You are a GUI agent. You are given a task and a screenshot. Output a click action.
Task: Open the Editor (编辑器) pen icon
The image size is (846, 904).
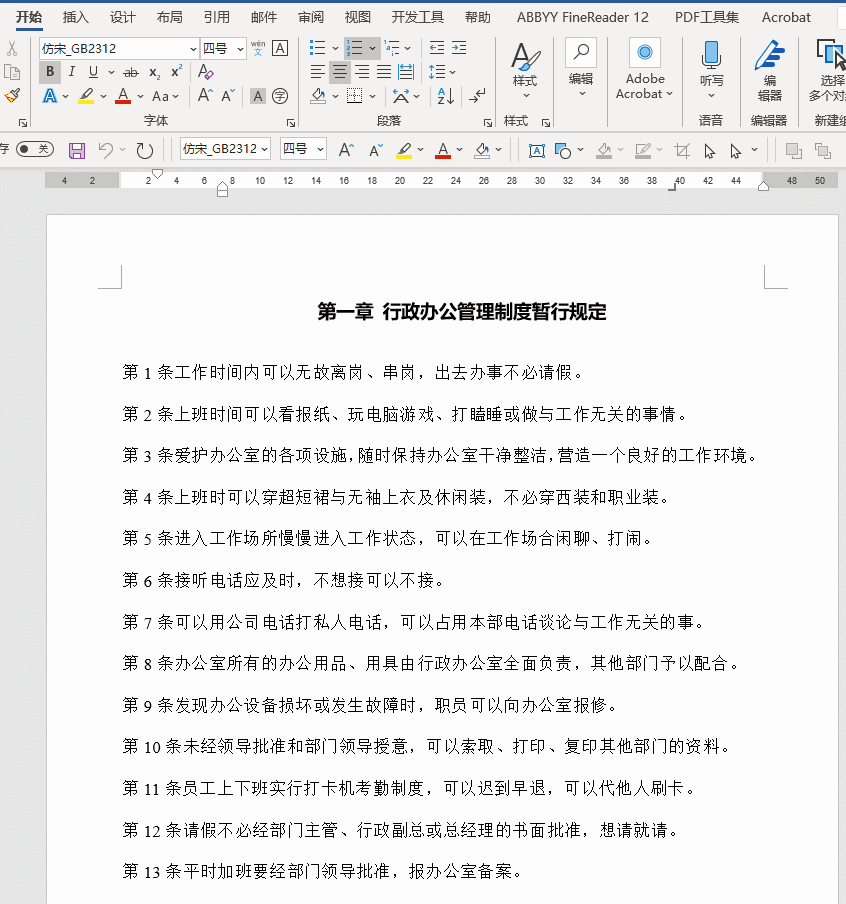pos(769,66)
